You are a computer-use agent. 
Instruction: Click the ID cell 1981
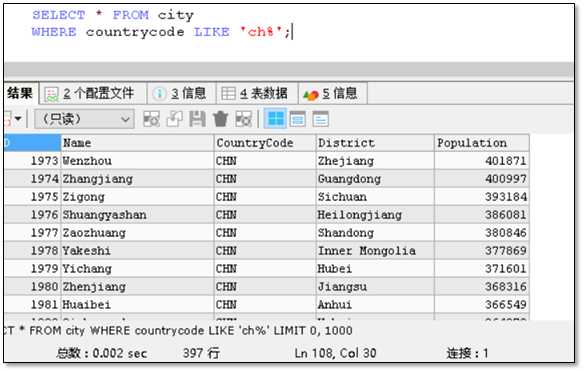pyautogui.click(x=32, y=305)
